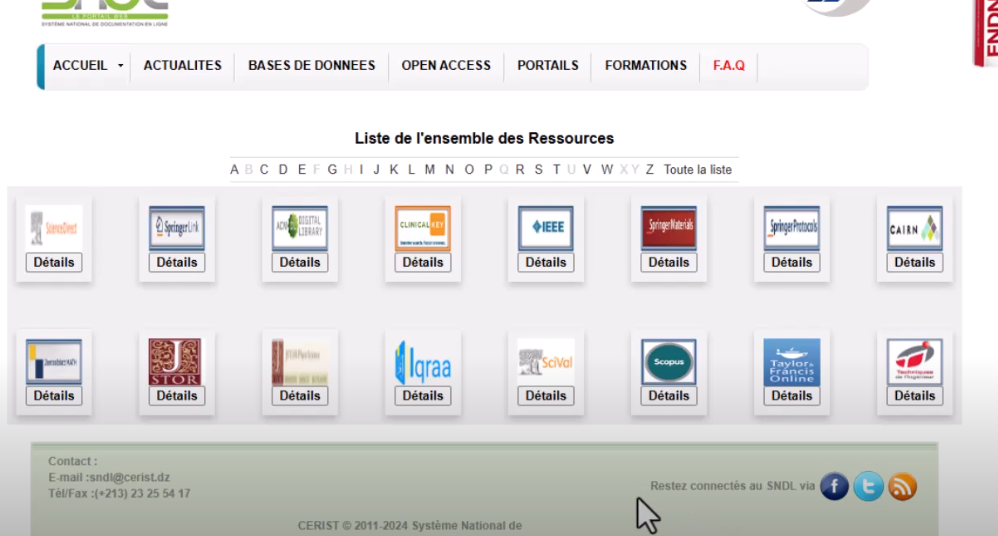The height and width of the screenshot is (536, 998).
Task: Filter resources by letter D
Action: [x=283, y=170]
